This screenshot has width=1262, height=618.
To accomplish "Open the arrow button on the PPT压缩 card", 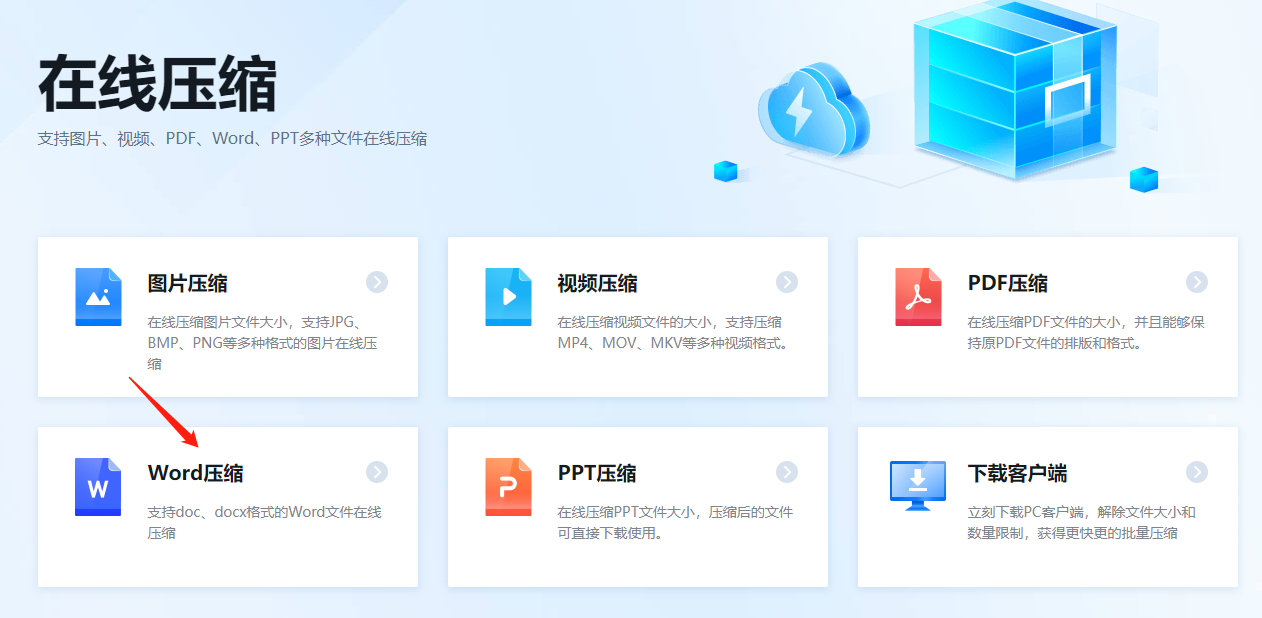I will point(787,472).
